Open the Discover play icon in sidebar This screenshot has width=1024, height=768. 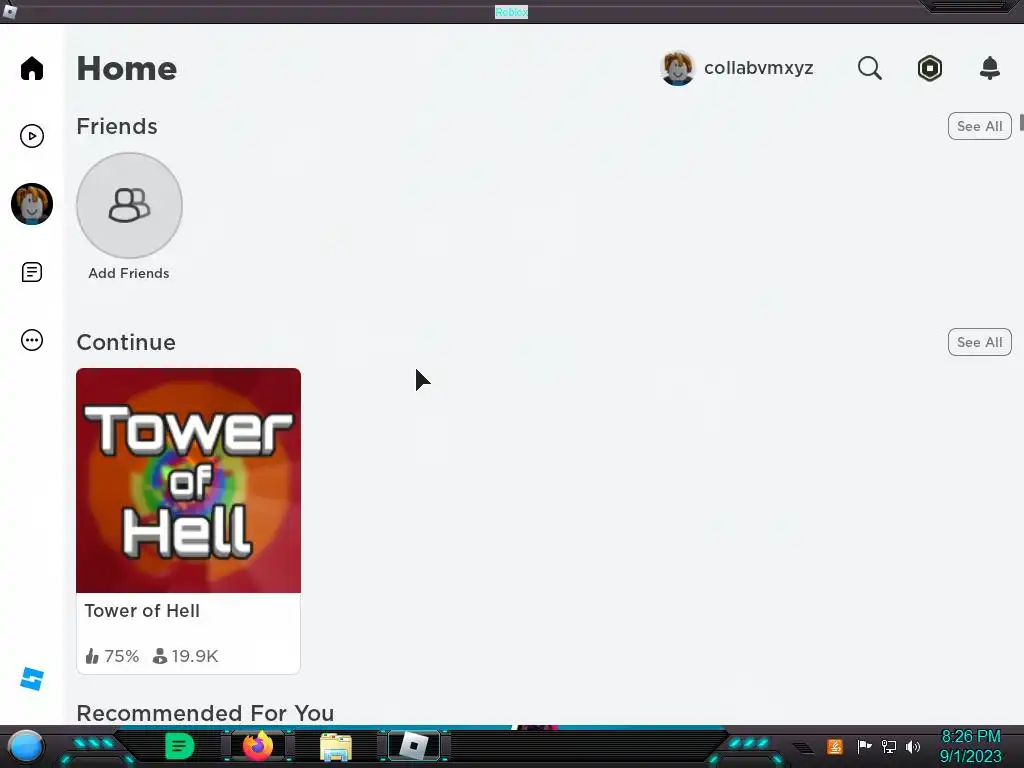[x=31, y=136]
